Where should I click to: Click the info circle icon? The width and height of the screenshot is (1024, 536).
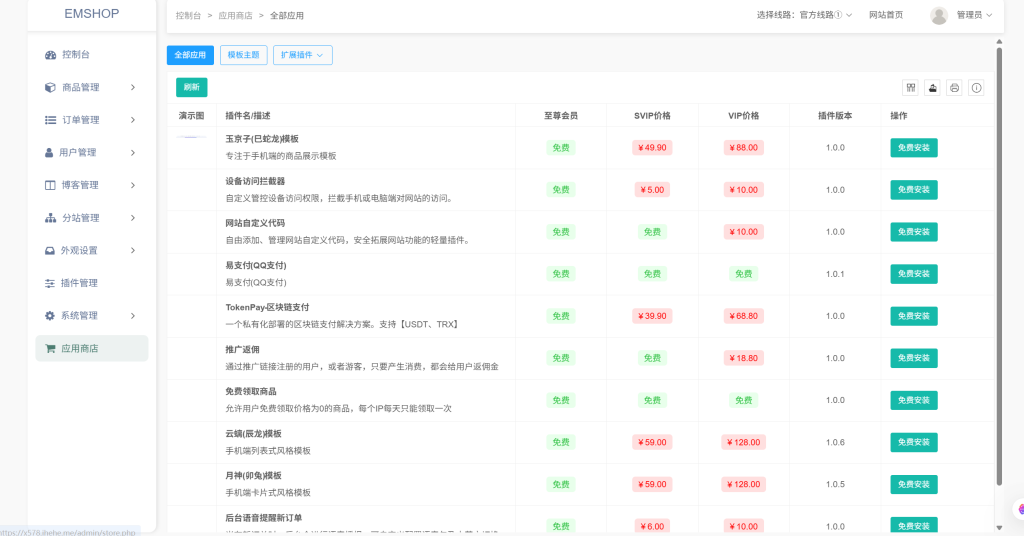976,87
